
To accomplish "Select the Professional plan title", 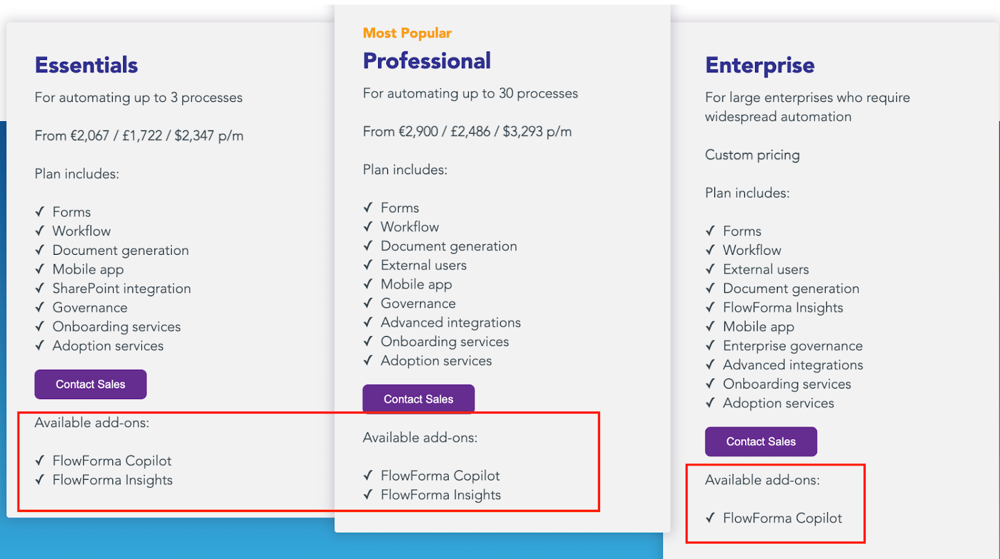I will [x=426, y=61].
